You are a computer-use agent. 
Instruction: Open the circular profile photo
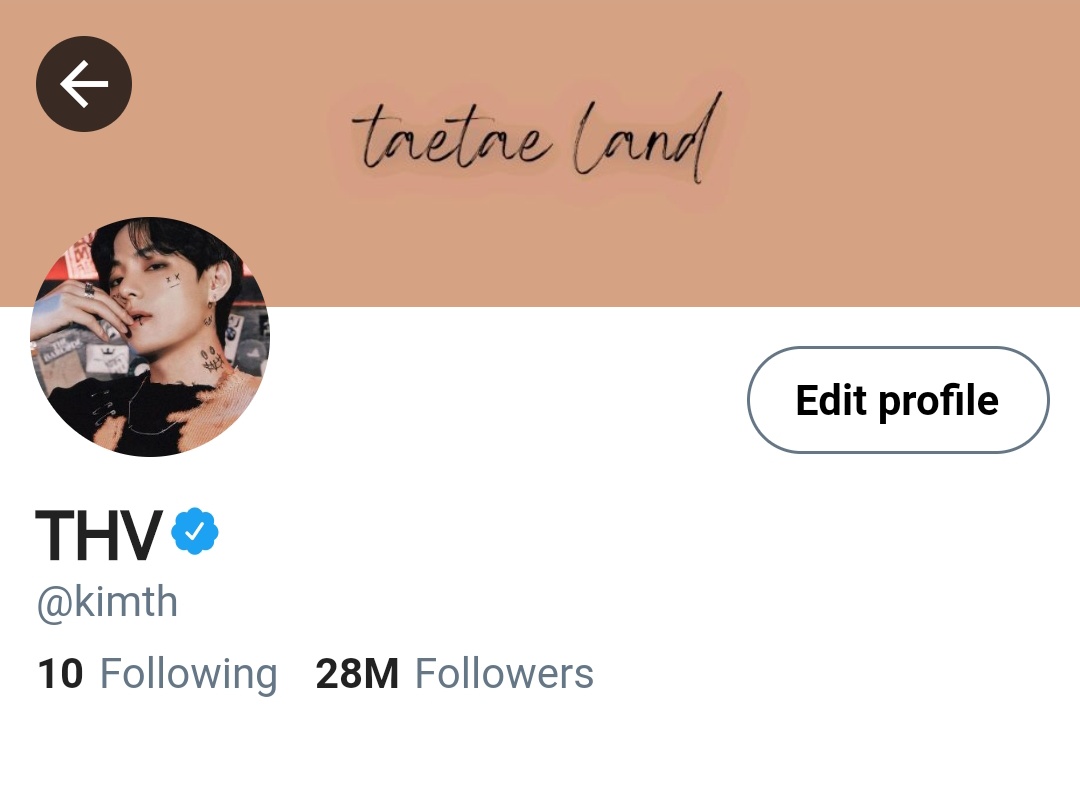point(150,337)
